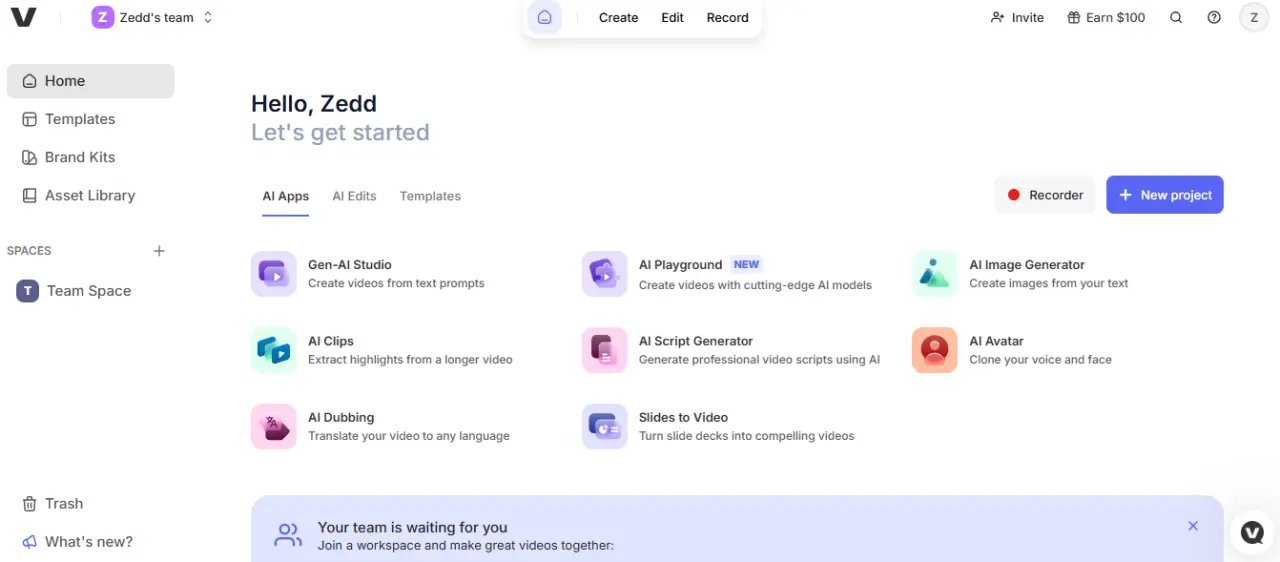Screen dimensions: 1280x562
Task: Open the Z user profile avatar
Action: point(1254,17)
